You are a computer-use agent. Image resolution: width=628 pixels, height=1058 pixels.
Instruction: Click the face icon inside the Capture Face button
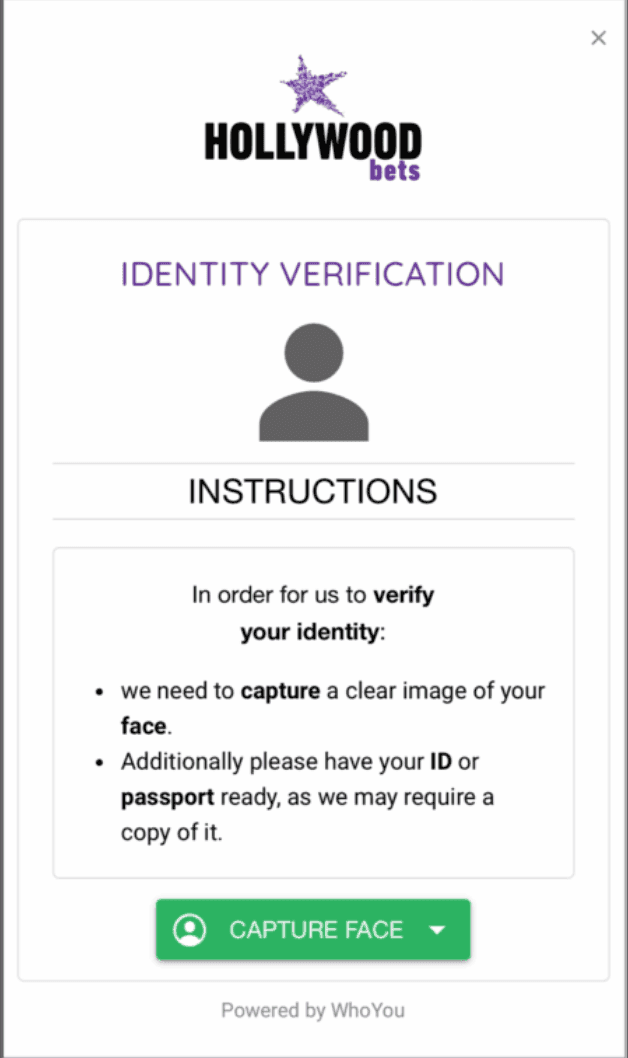pyautogui.click(x=191, y=929)
